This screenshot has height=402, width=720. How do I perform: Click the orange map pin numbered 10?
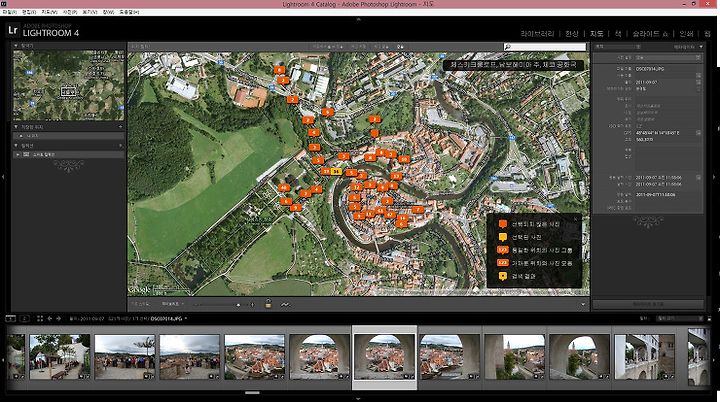(x=404, y=159)
